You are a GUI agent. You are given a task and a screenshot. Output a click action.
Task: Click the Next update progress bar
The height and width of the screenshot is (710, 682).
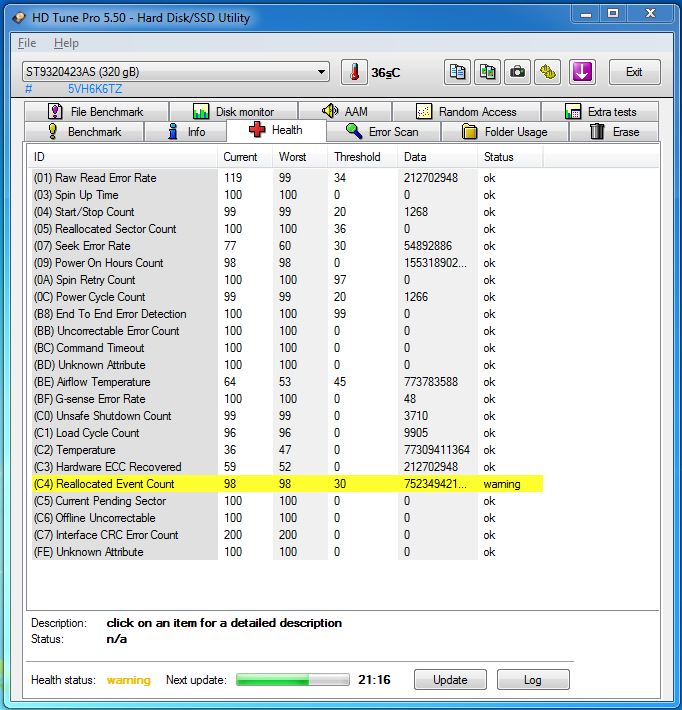click(x=293, y=680)
